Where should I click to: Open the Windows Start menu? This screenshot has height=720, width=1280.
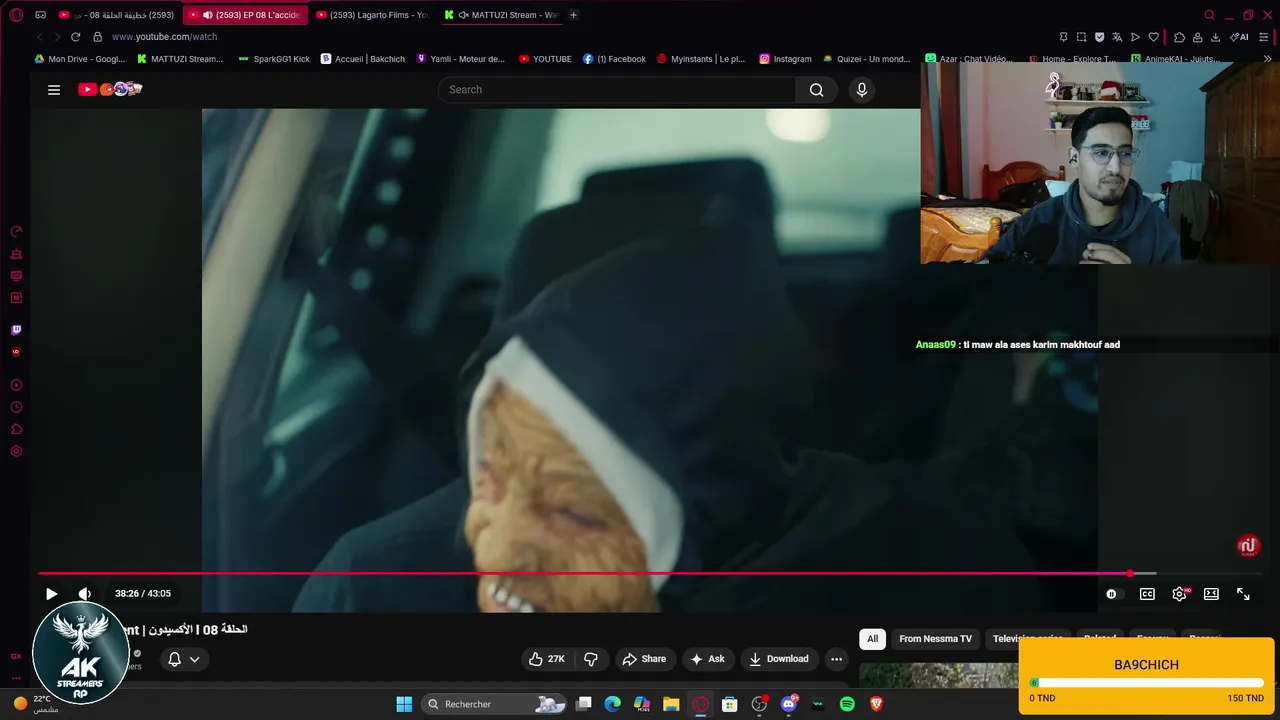404,704
